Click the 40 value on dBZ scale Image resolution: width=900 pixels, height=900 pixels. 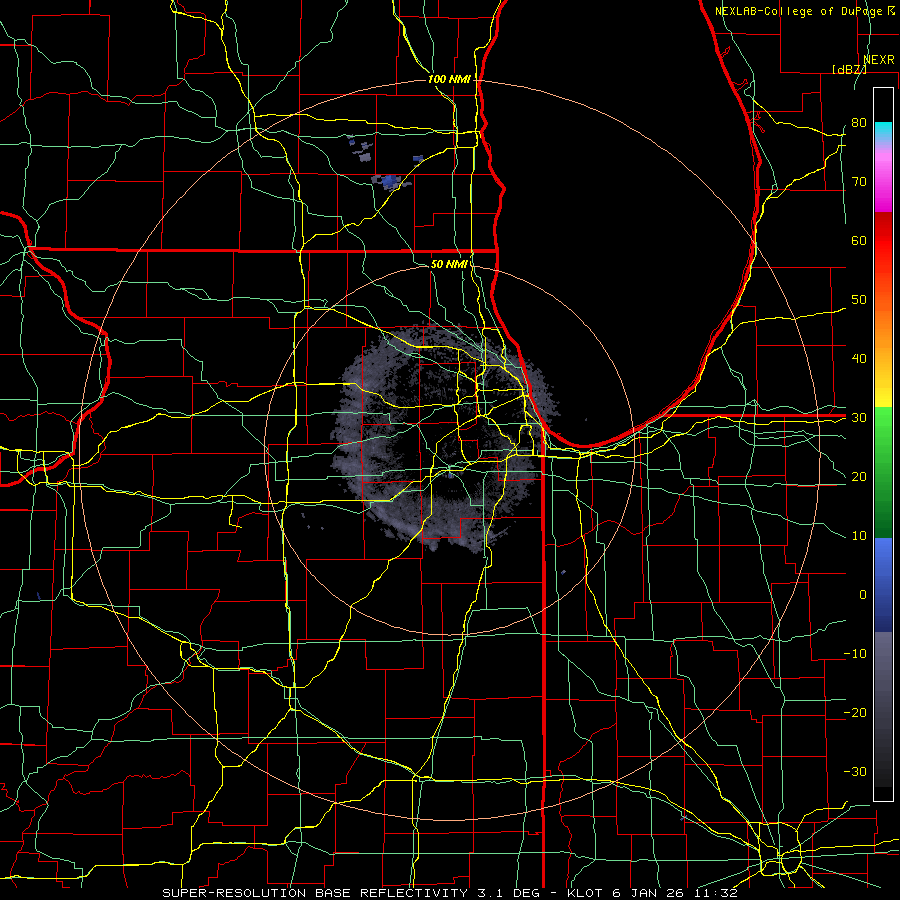[859, 359]
